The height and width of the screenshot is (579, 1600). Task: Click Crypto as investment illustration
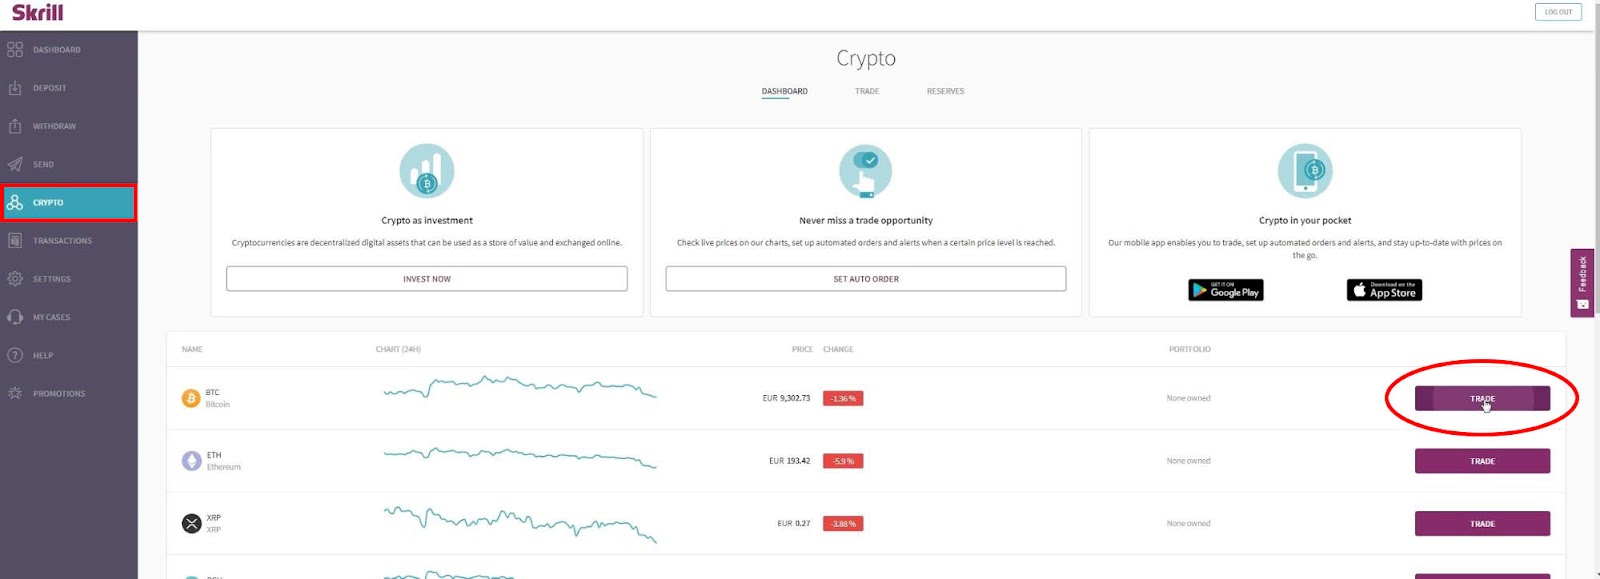tap(427, 171)
